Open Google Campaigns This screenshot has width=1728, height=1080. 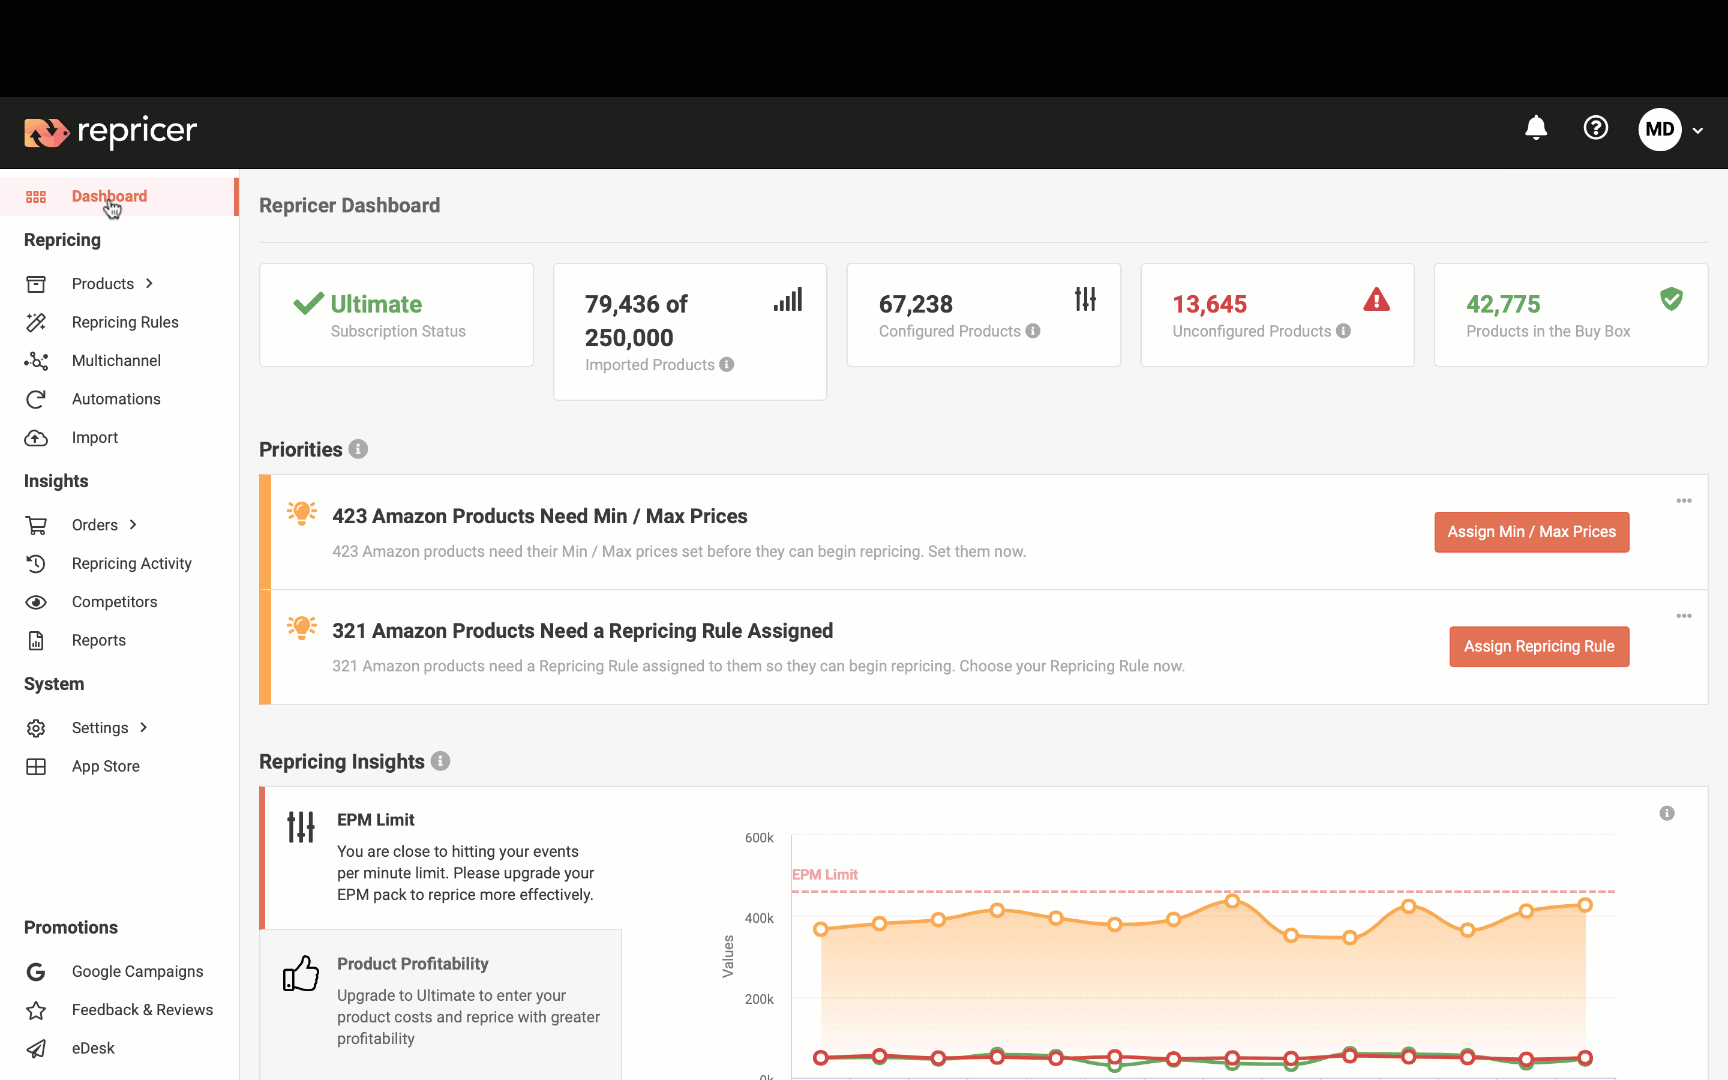coord(138,972)
